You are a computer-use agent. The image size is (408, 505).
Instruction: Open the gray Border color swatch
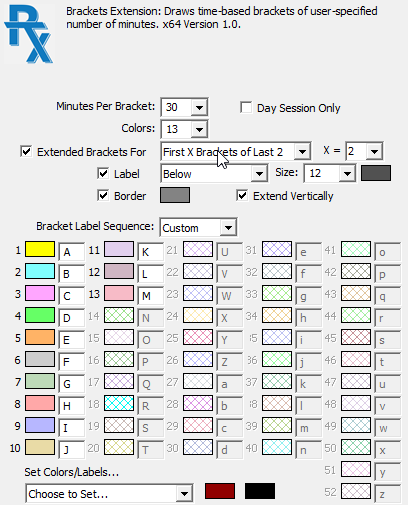click(x=175, y=195)
